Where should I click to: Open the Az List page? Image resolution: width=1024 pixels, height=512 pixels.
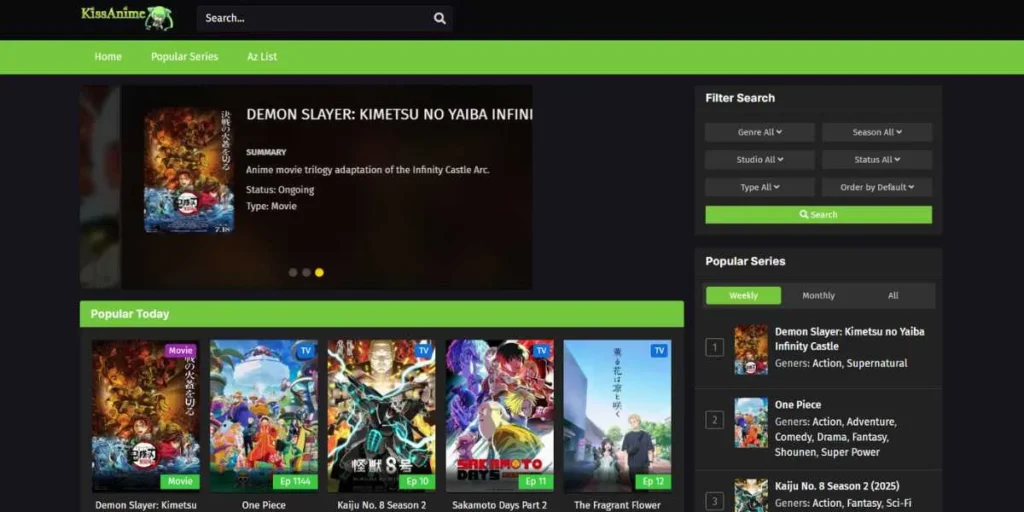coord(262,57)
